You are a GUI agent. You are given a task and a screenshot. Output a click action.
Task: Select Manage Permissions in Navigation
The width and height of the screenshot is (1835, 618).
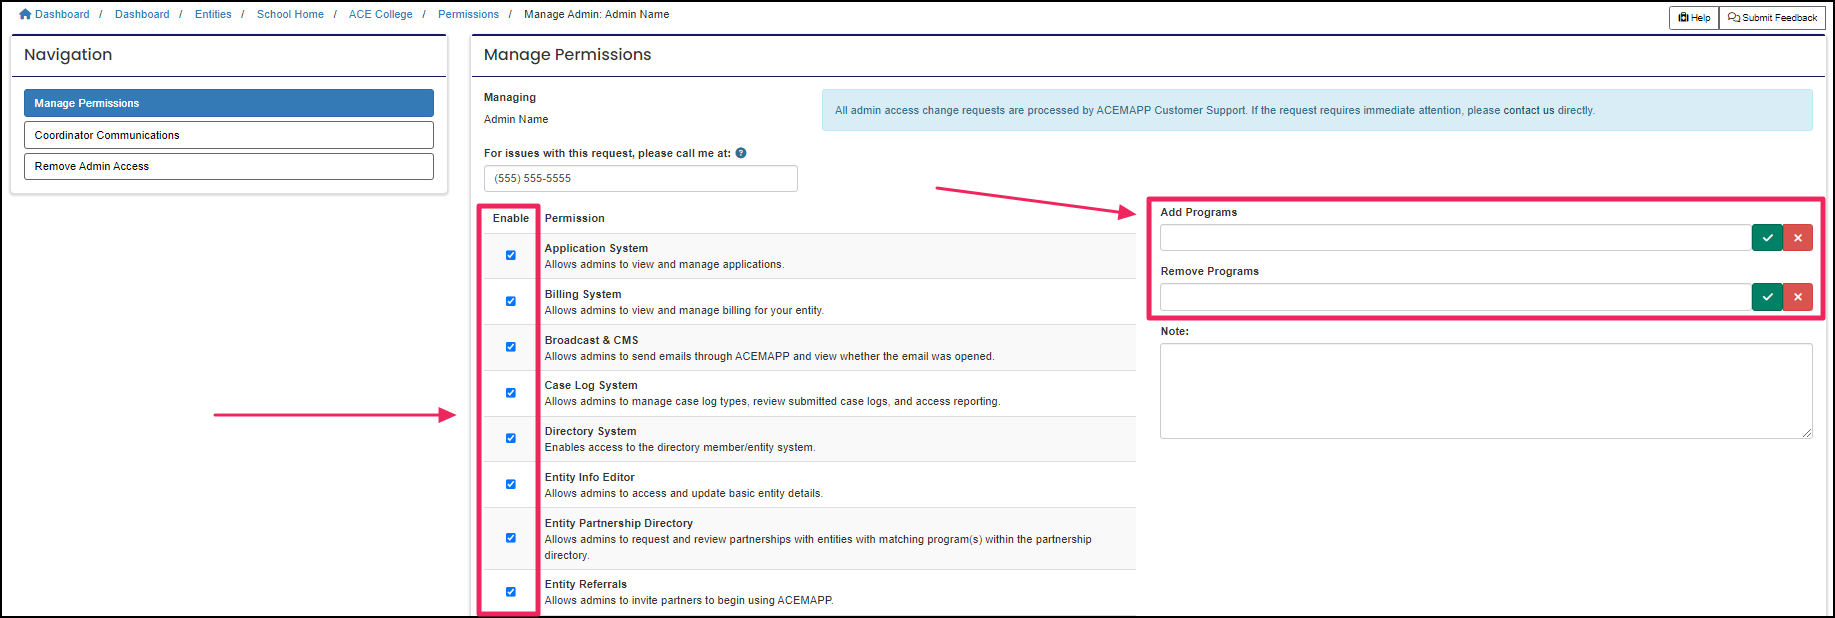(229, 103)
